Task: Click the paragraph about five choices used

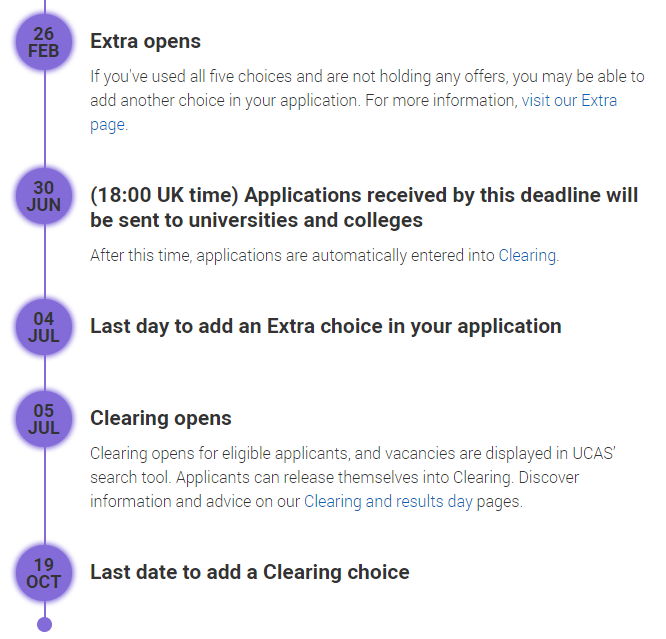Action: pyautogui.click(x=367, y=101)
